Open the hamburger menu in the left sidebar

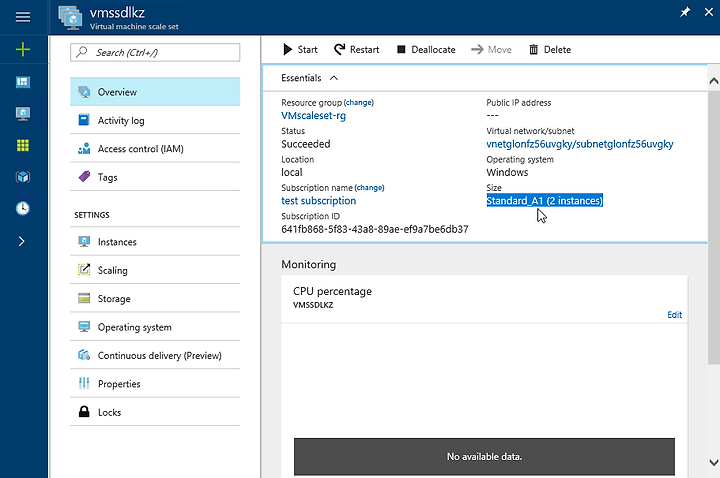pos(22,17)
